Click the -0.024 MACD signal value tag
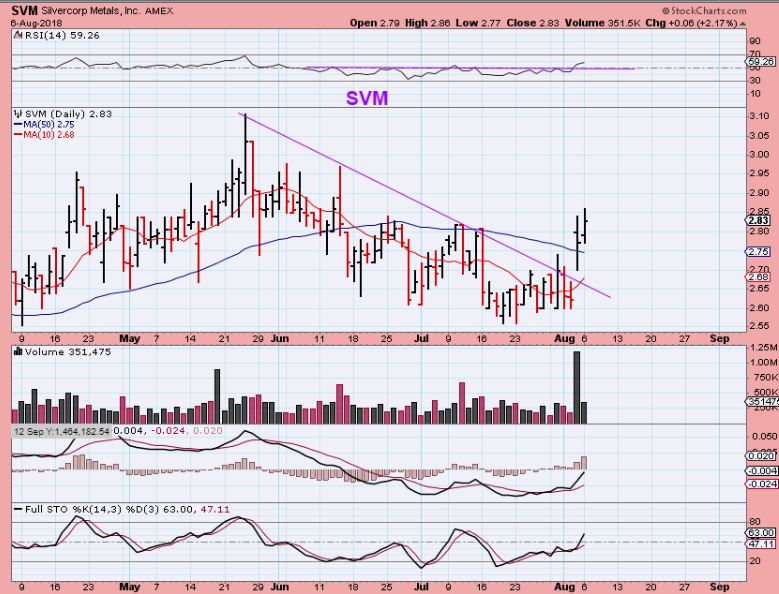The height and width of the screenshot is (594, 779). (x=762, y=484)
